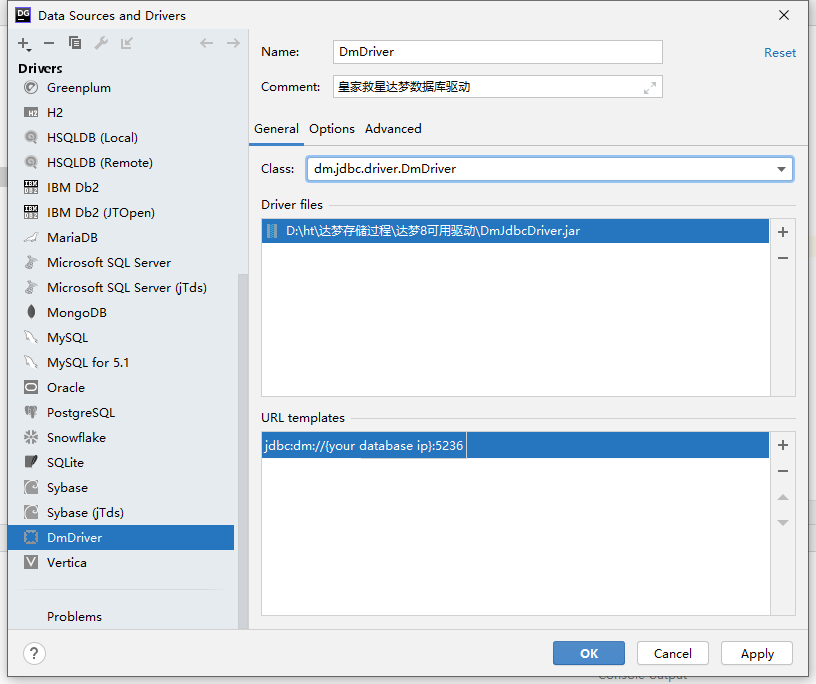This screenshot has width=816, height=684.
Task: Click the Add (+) data source toolbar icon
Action: 24,44
